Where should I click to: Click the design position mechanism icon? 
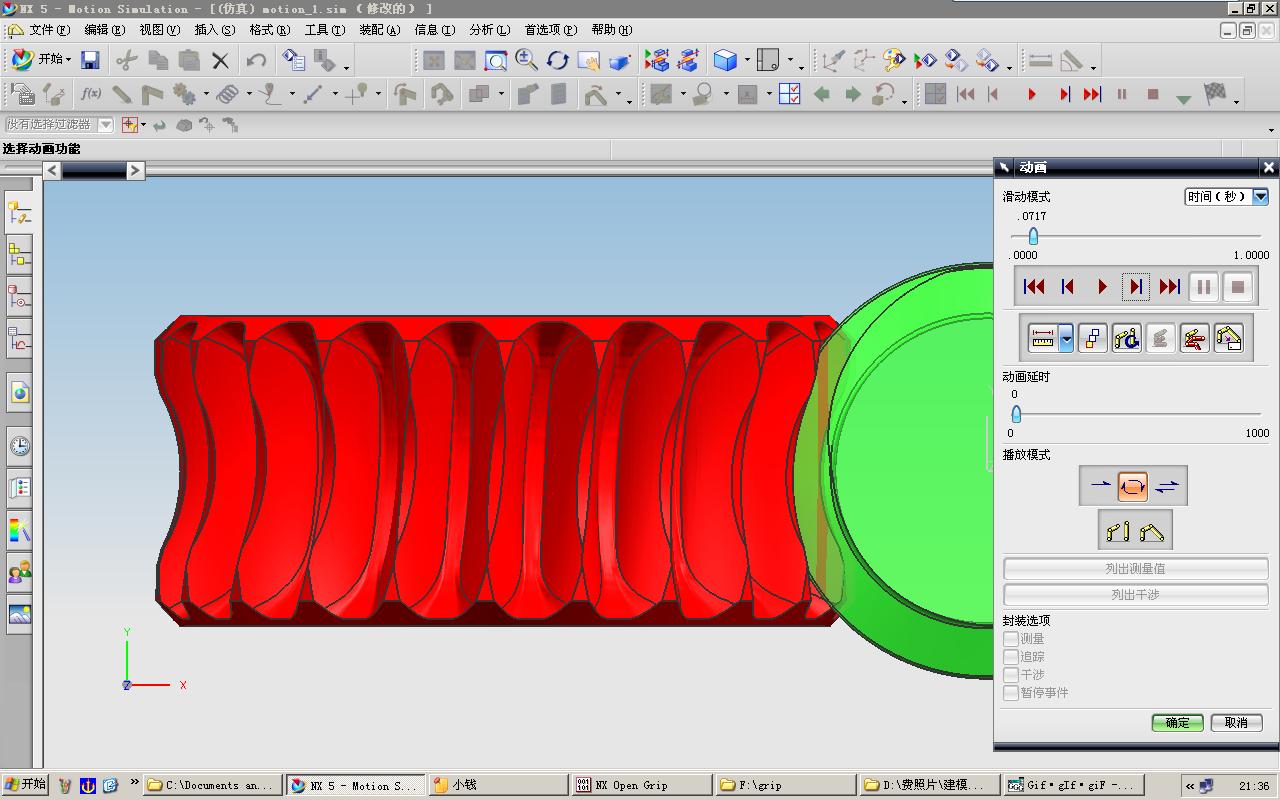[x=1116, y=531]
